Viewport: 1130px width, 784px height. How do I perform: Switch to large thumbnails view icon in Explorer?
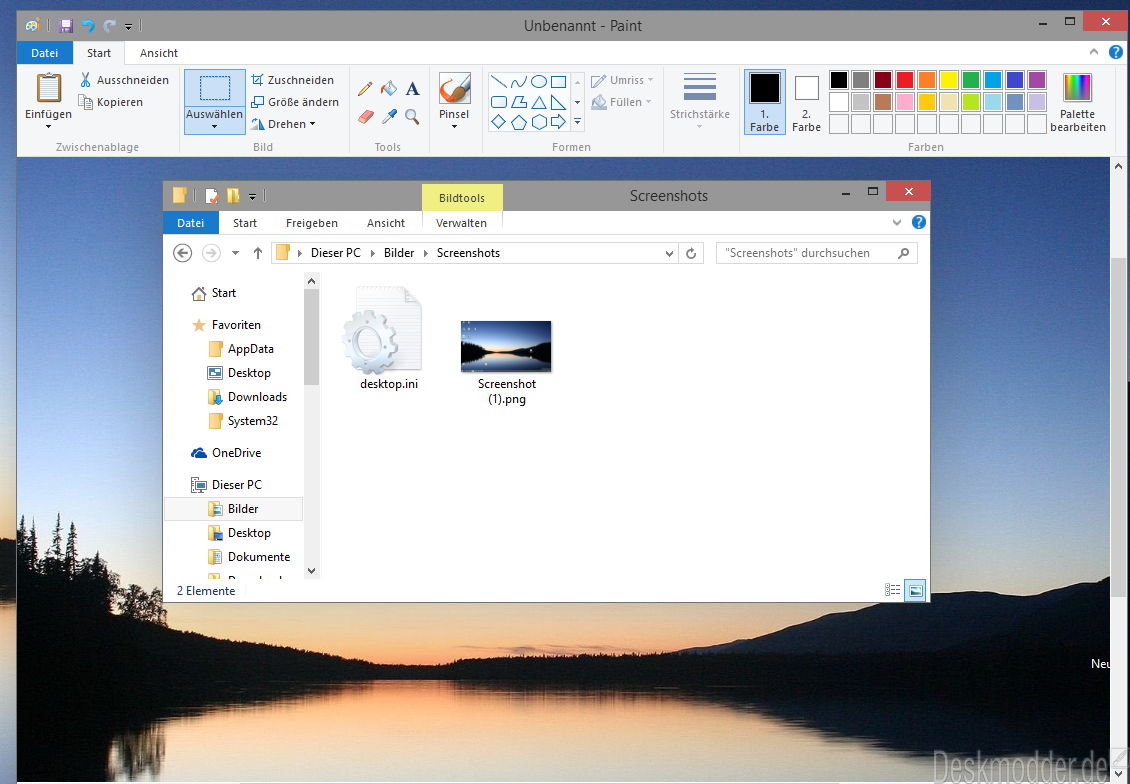click(915, 590)
